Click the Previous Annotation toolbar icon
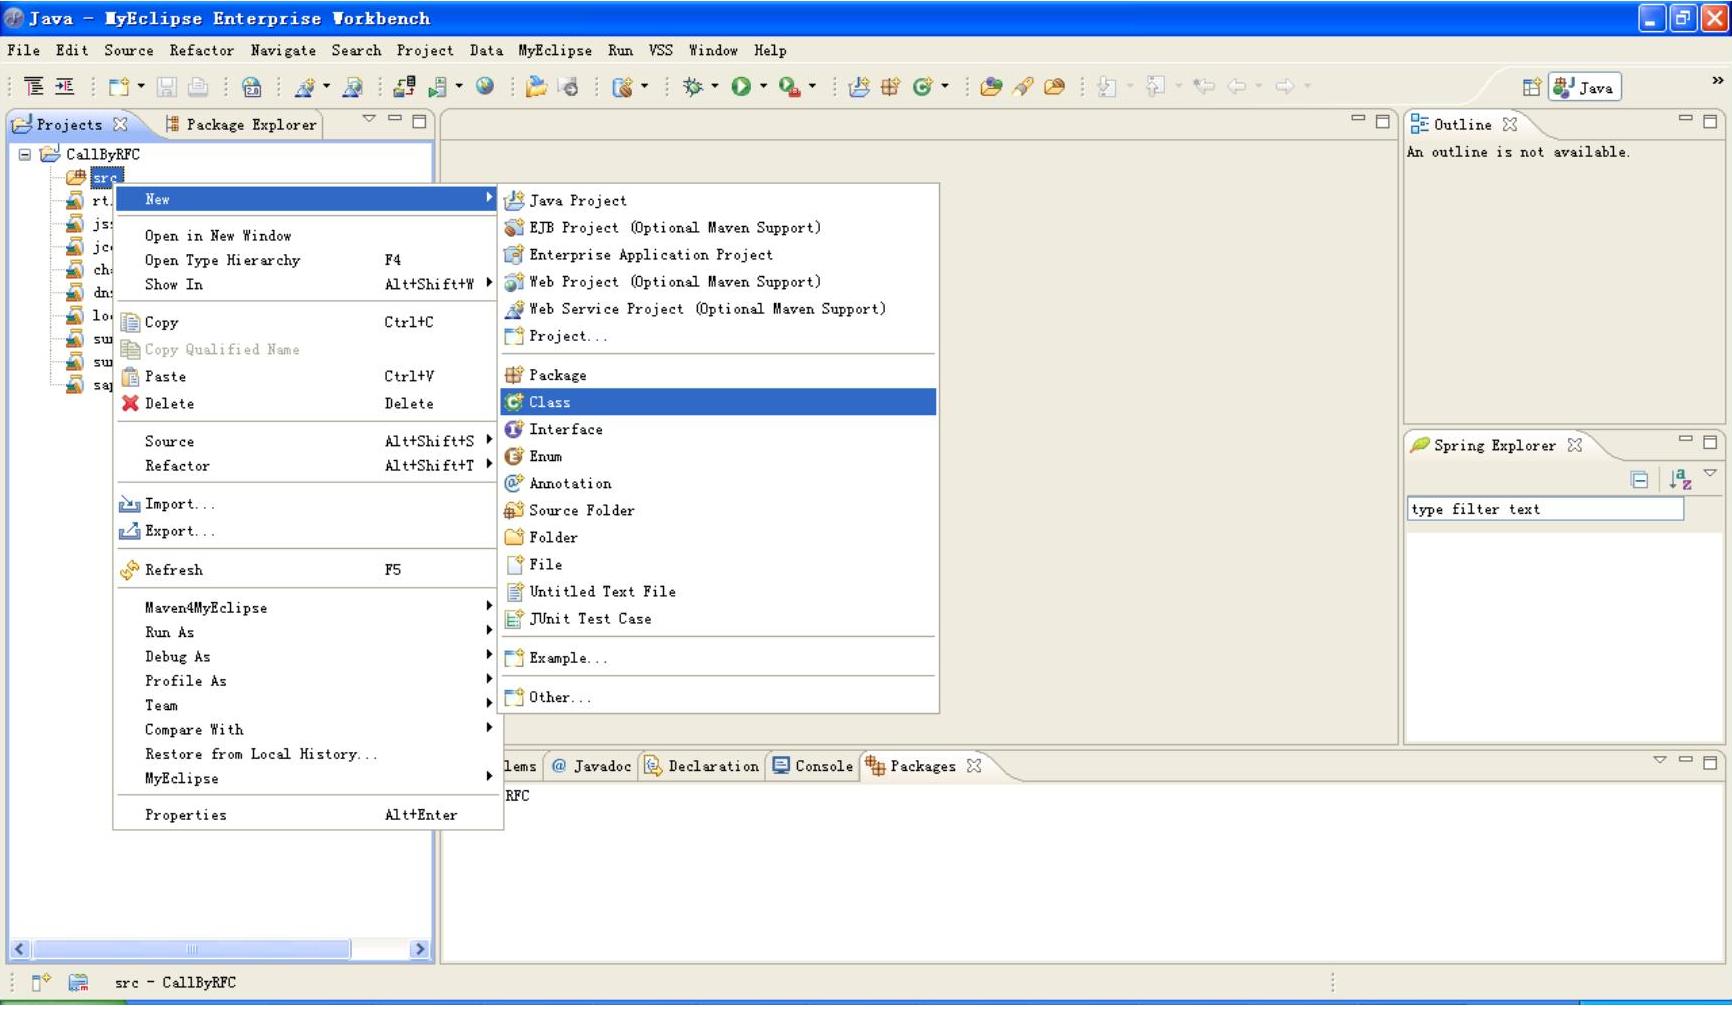 tap(1155, 87)
